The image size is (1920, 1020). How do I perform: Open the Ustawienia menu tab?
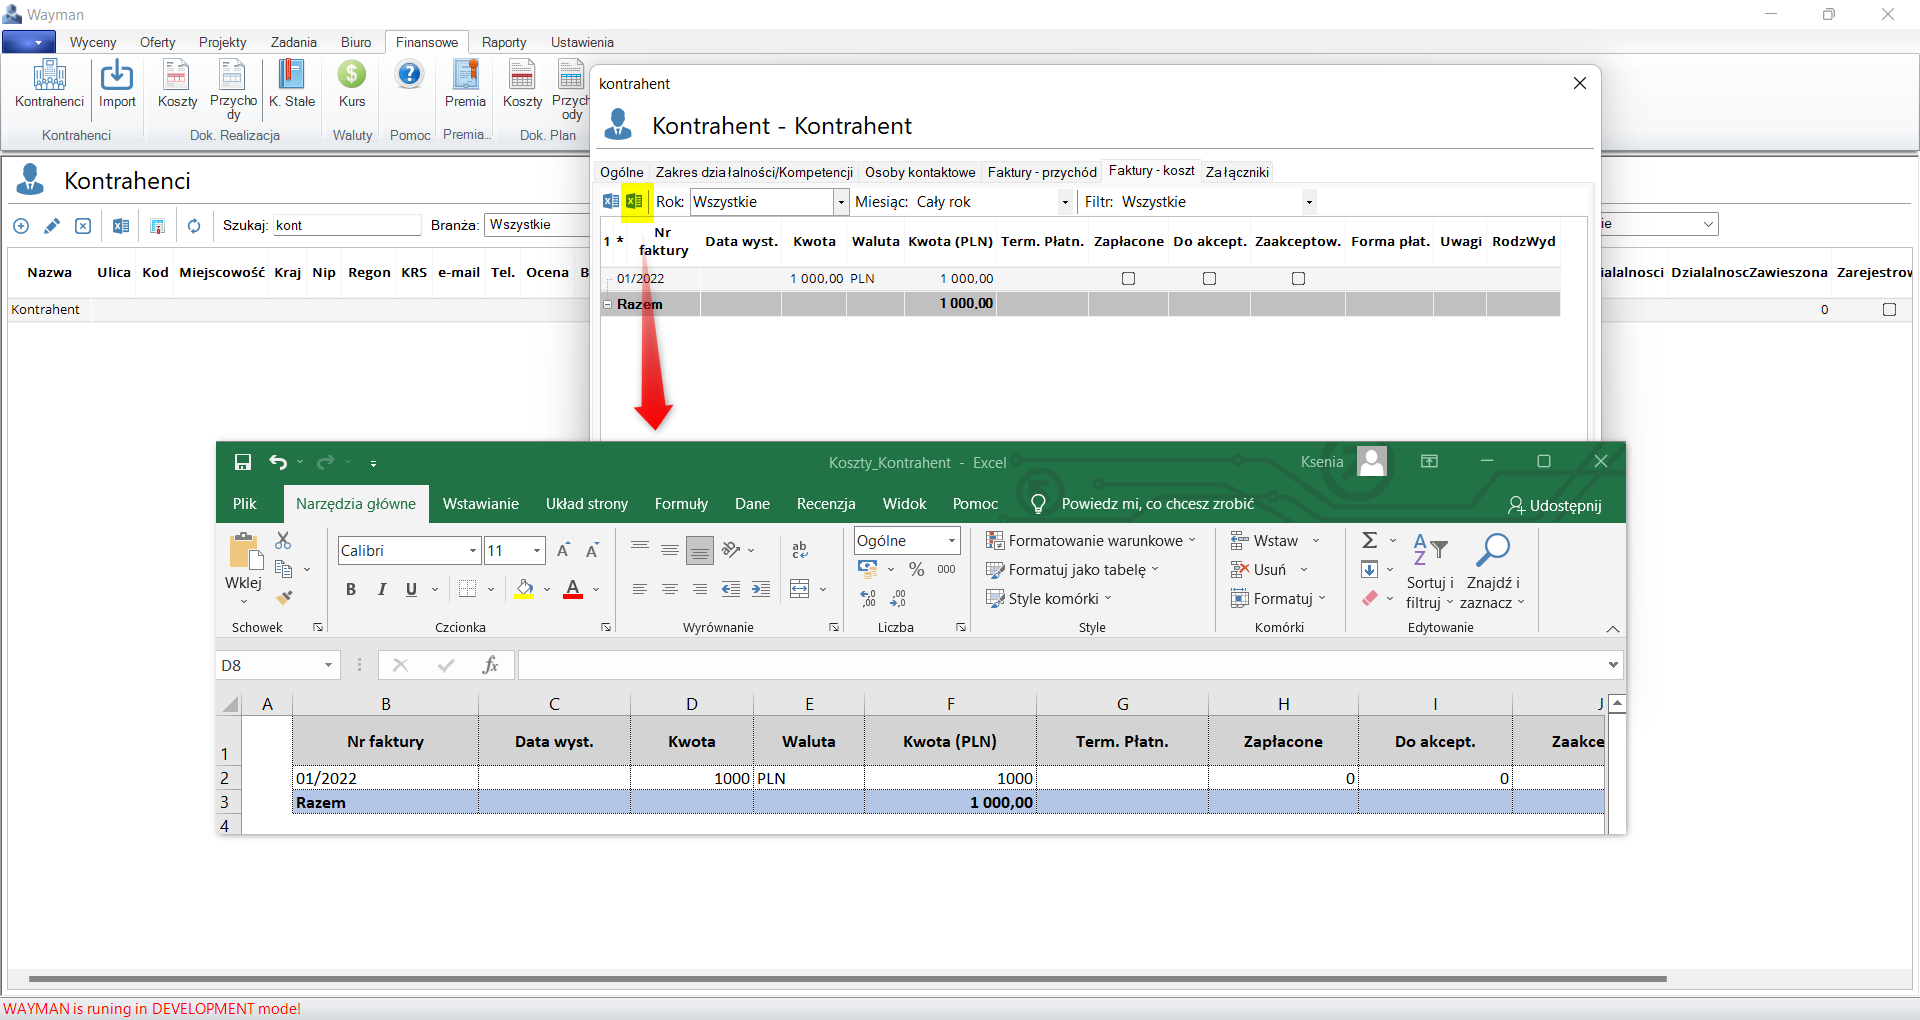[582, 42]
